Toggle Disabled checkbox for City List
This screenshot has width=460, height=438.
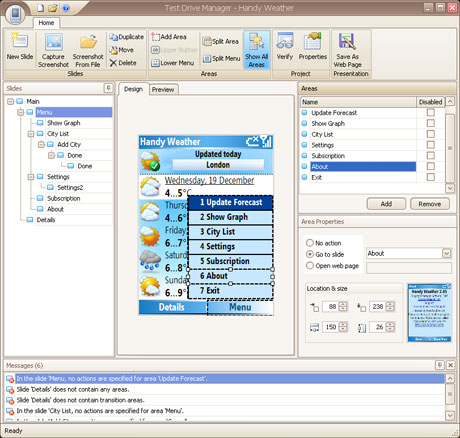tap(431, 134)
